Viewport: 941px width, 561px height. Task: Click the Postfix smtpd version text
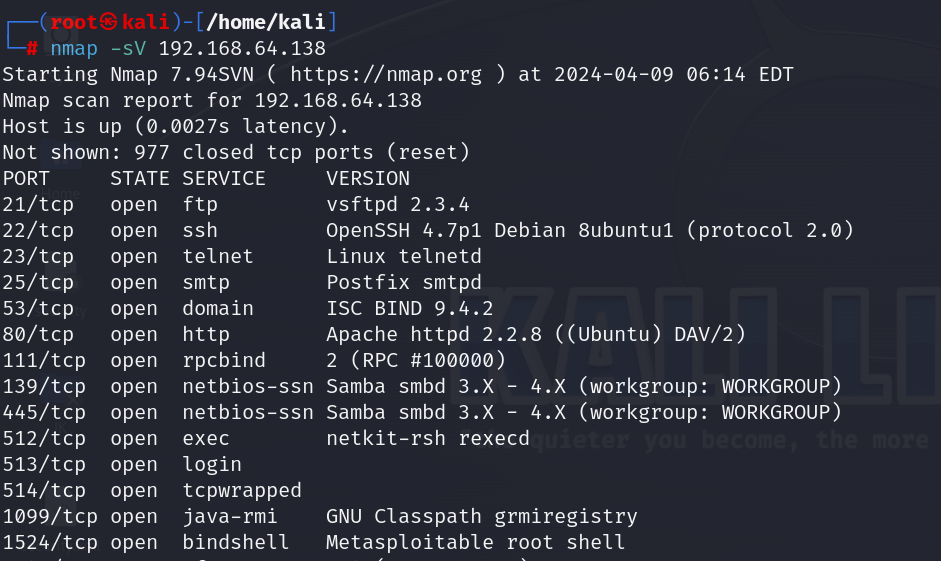(403, 283)
